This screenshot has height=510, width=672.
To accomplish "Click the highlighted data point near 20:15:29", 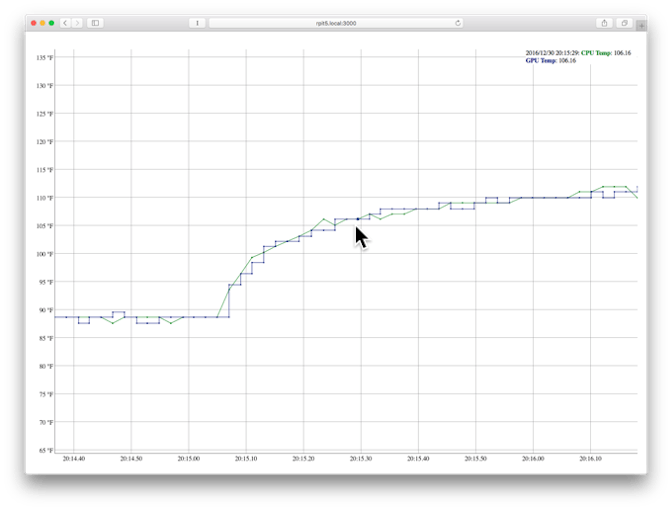I will click(358, 219).
